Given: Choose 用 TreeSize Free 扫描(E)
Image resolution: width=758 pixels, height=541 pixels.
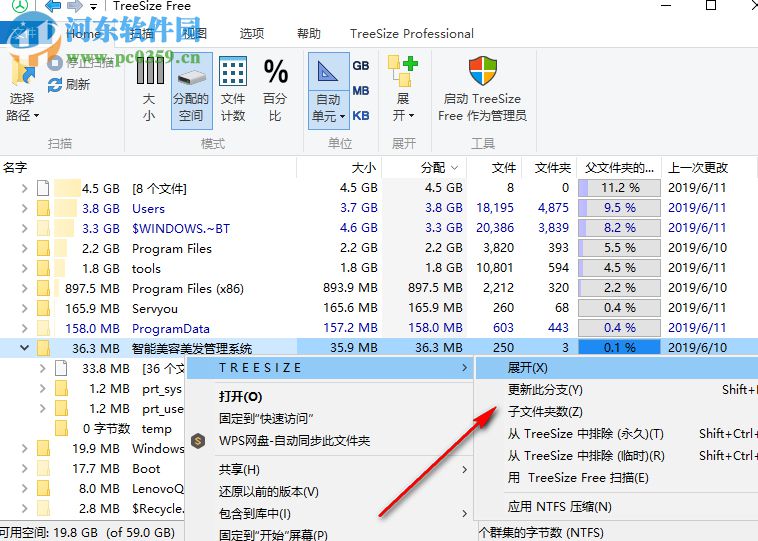Looking at the screenshot, I should pos(578,478).
